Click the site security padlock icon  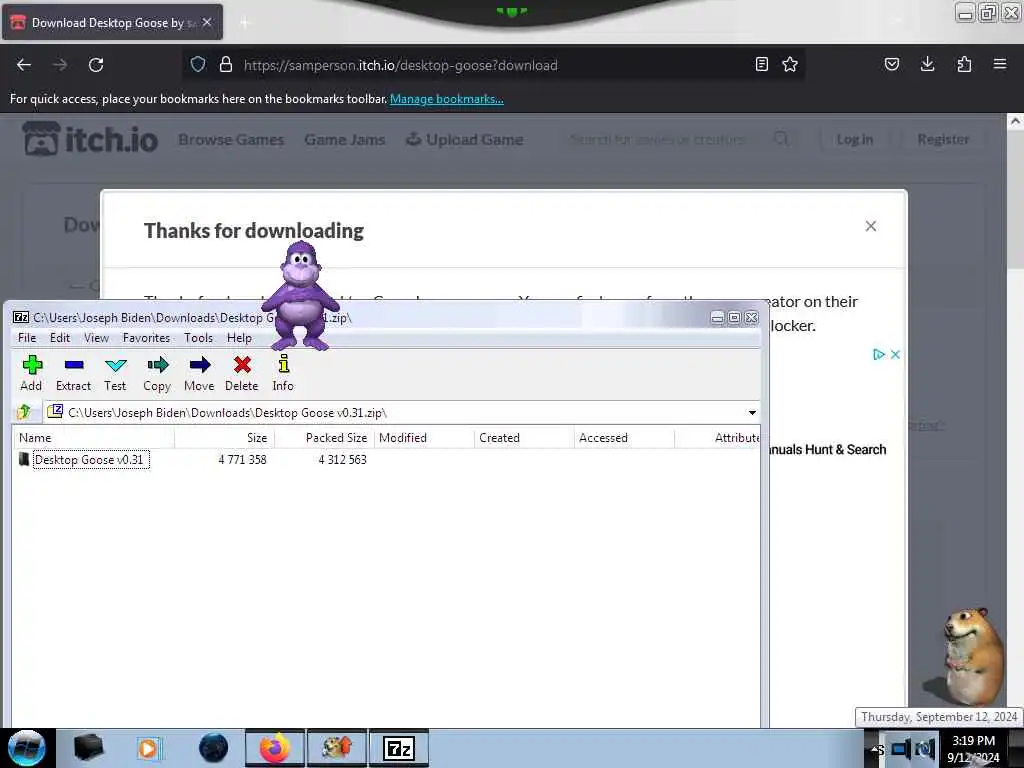[226, 65]
